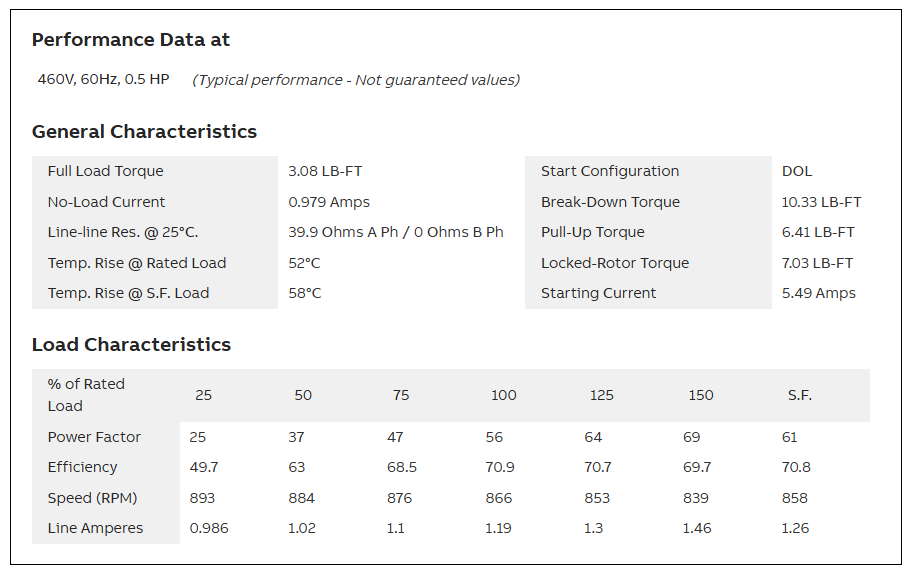Click the Temp. Rise @ S.F. Load label

click(129, 293)
